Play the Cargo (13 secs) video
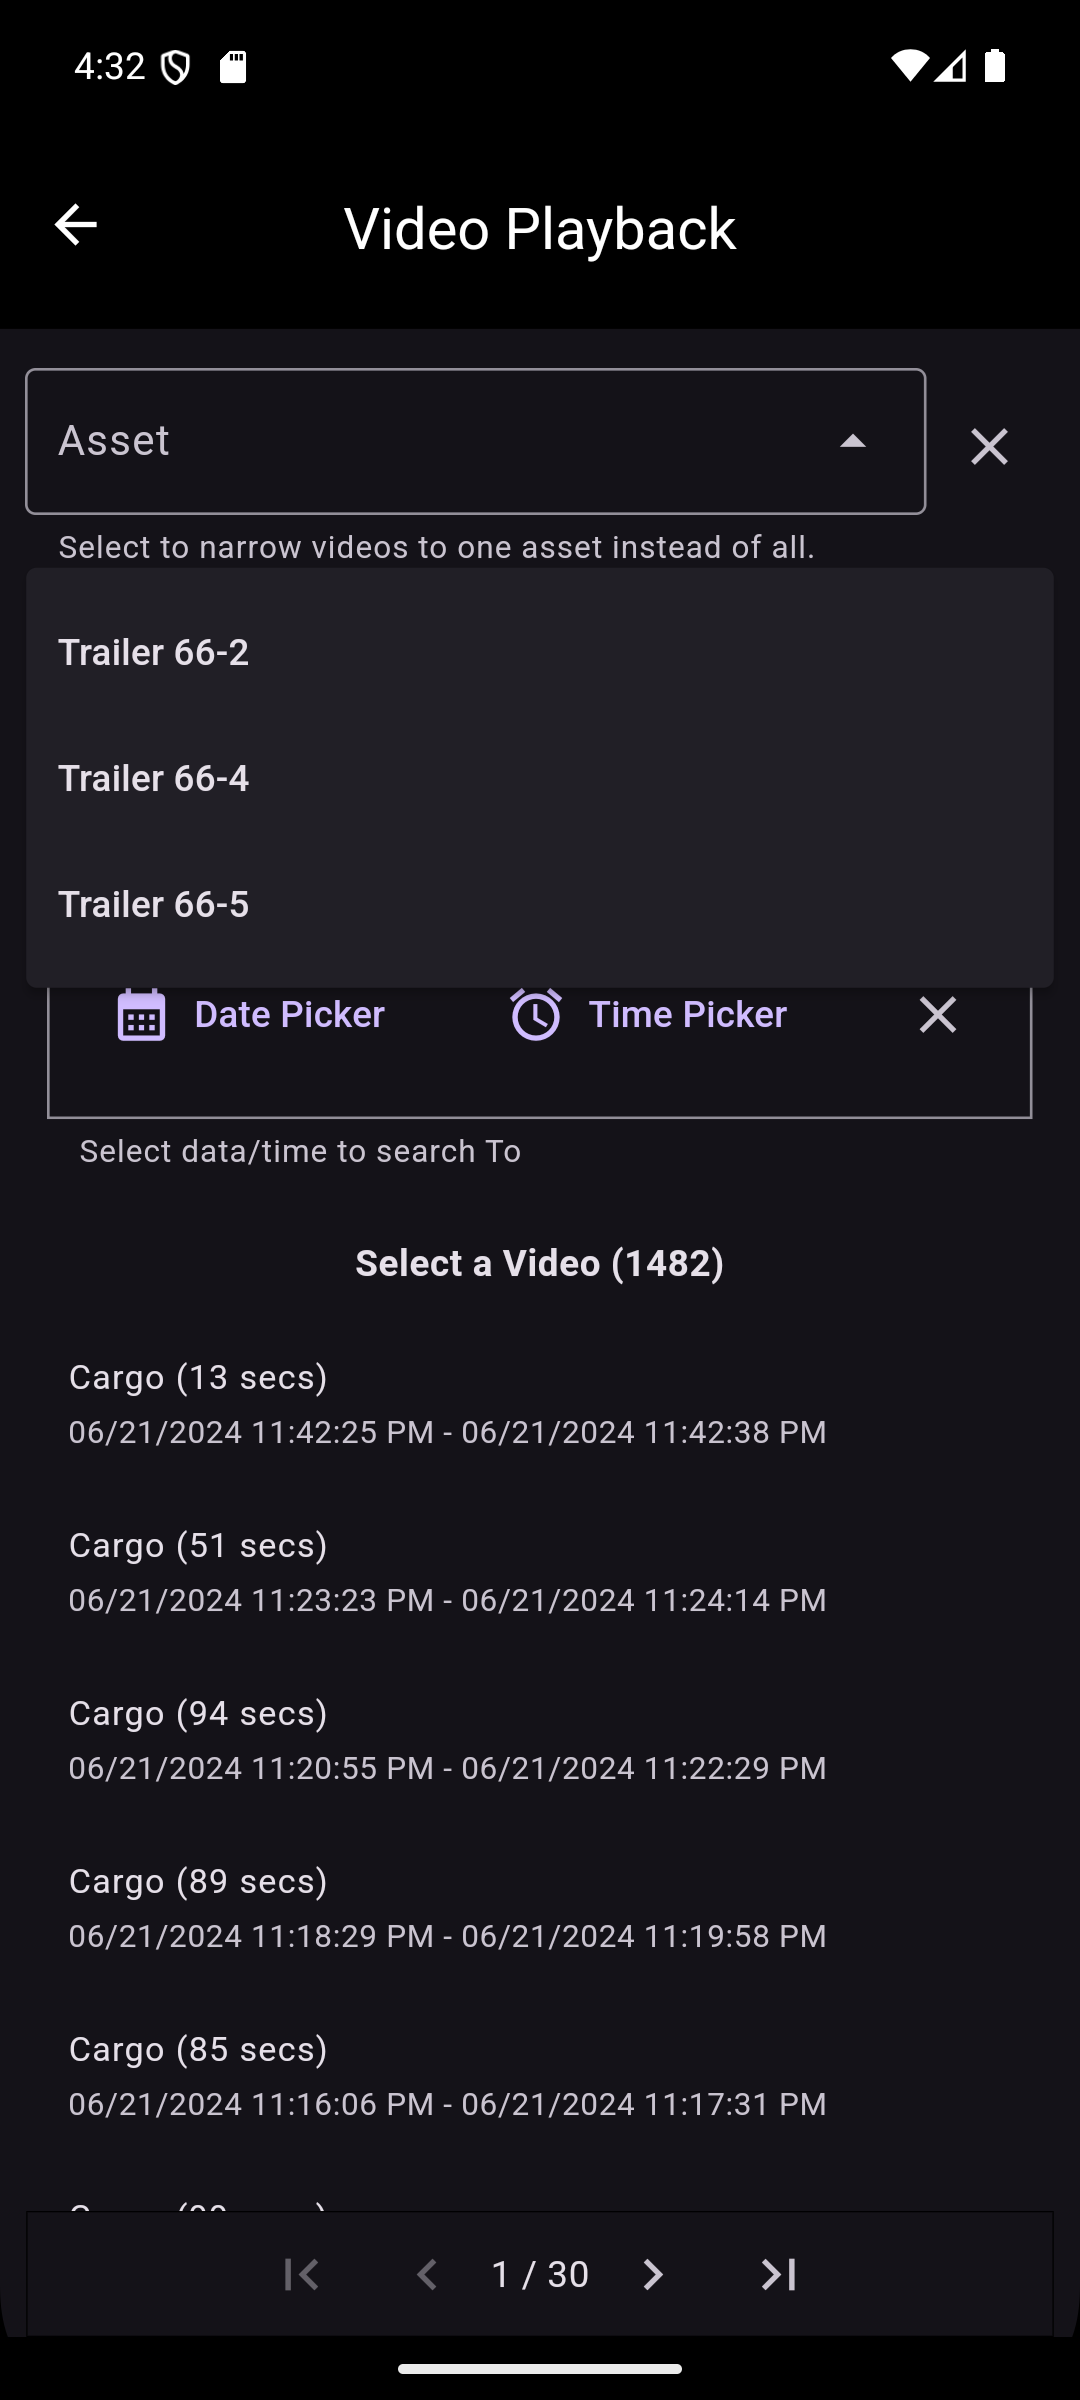This screenshot has width=1080, height=2400. click(x=447, y=1403)
